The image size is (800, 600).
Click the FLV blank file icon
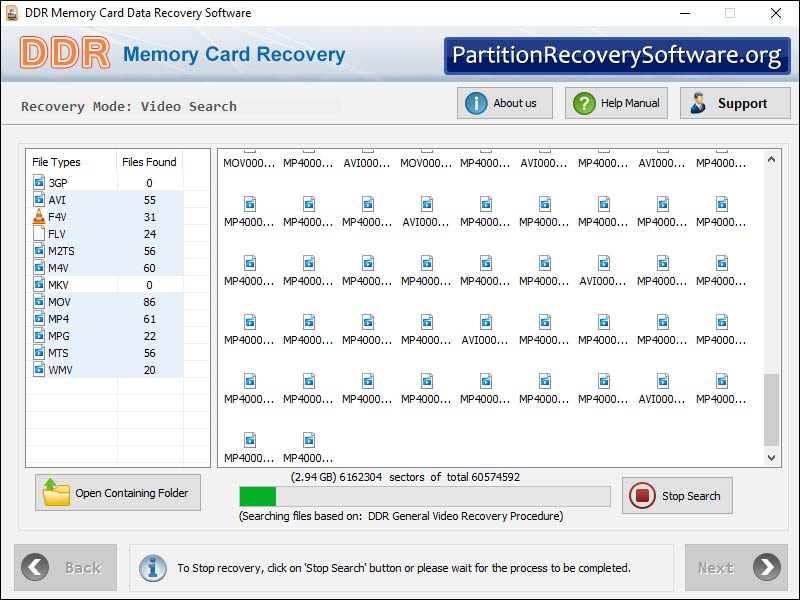38,234
